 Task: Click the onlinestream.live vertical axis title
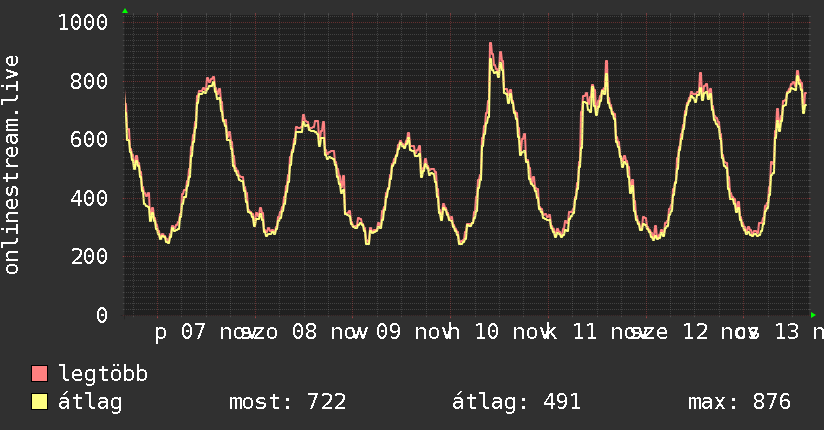[x=11, y=165]
